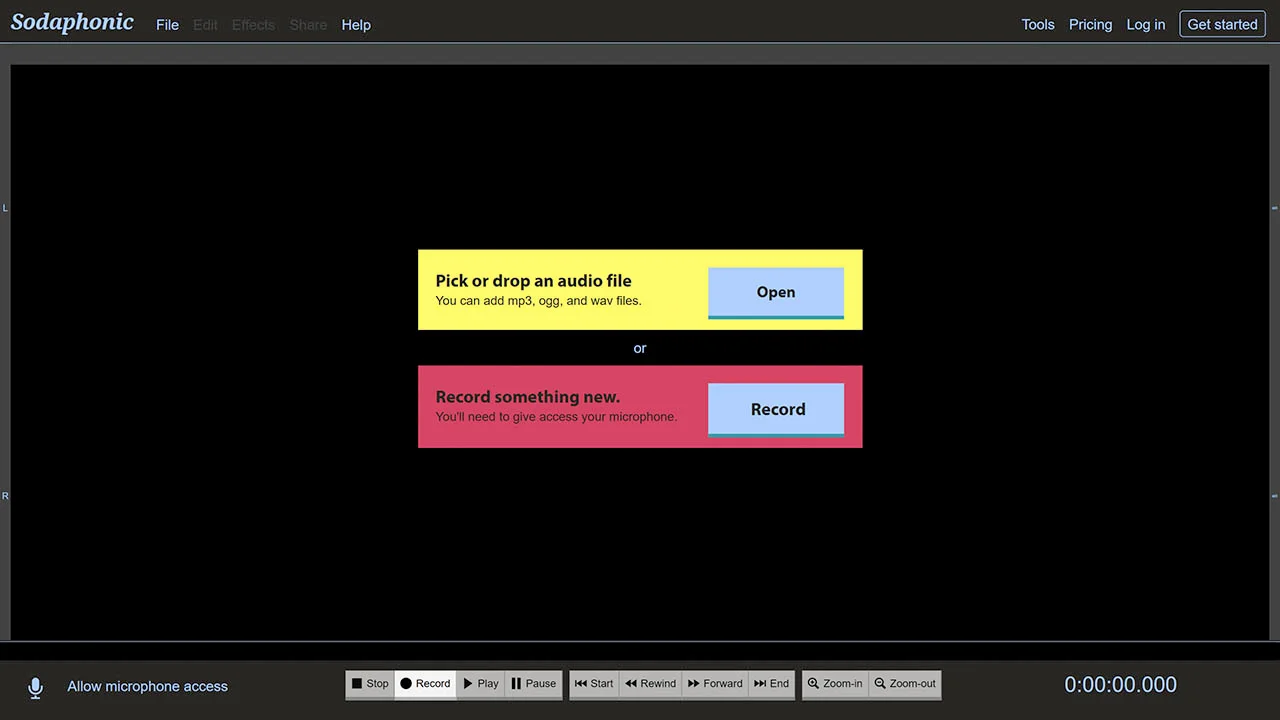View the Pricing page
This screenshot has width=1280, height=720.
click(1090, 25)
